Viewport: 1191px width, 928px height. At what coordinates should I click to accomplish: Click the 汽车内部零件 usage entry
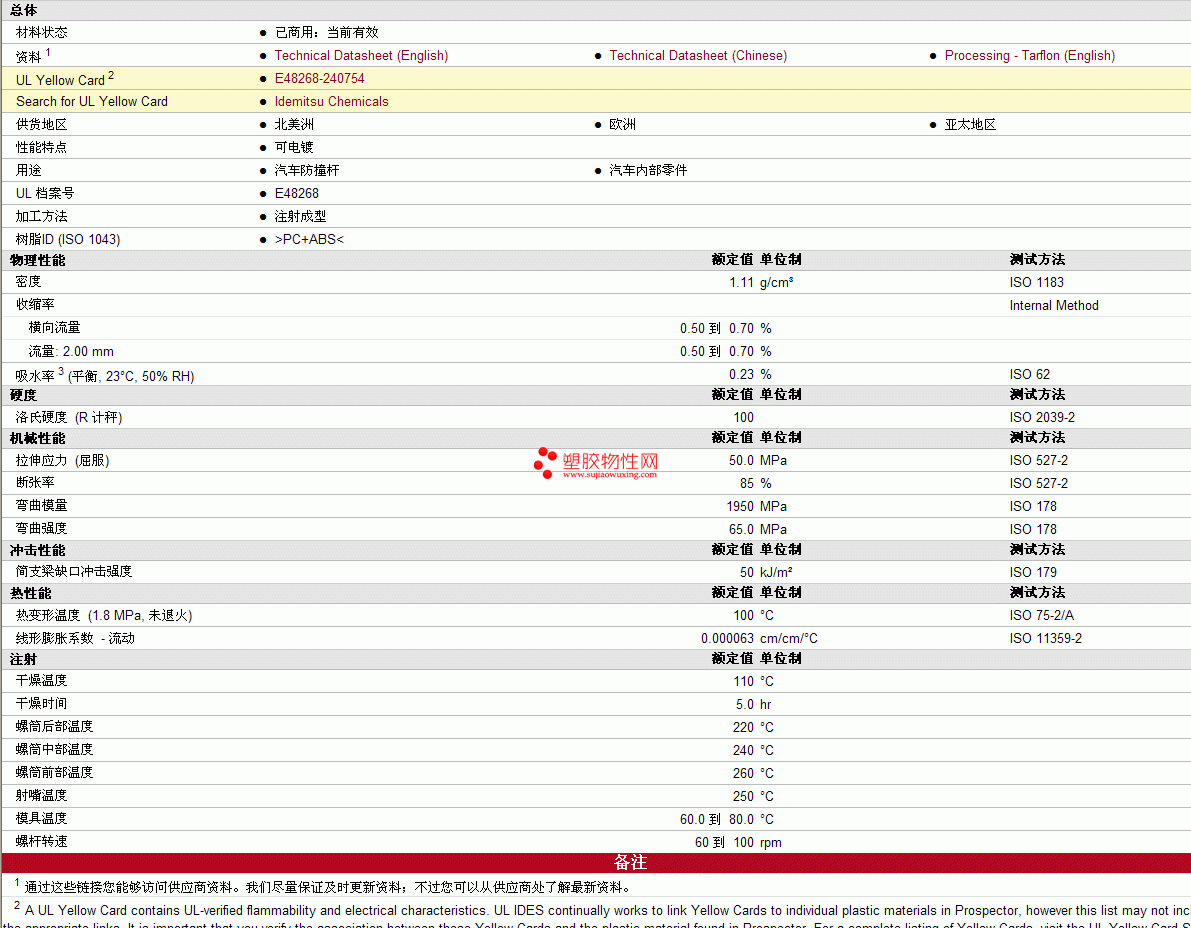(648, 170)
